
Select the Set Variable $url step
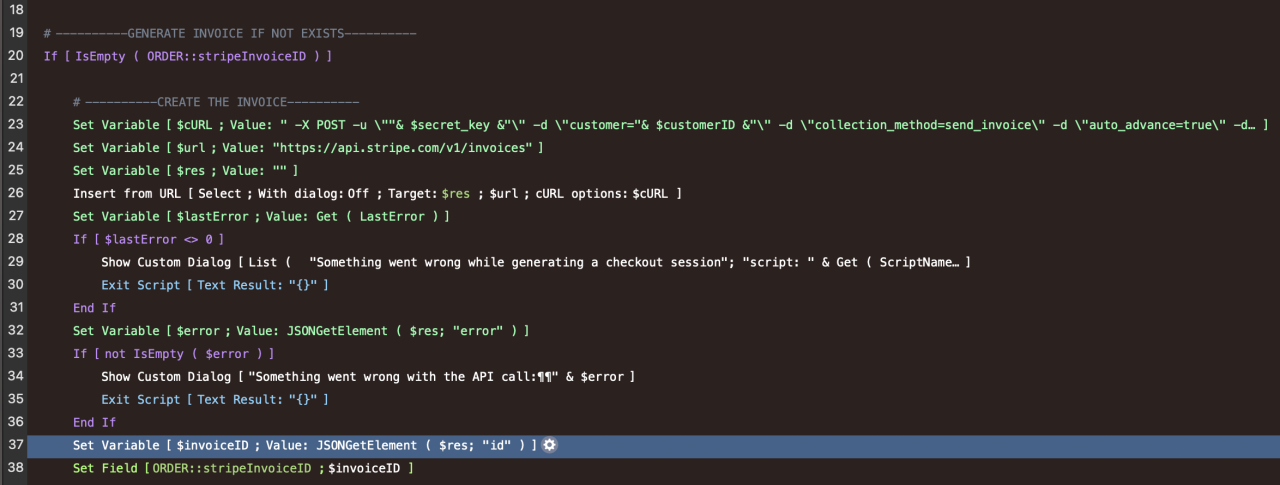point(307,147)
